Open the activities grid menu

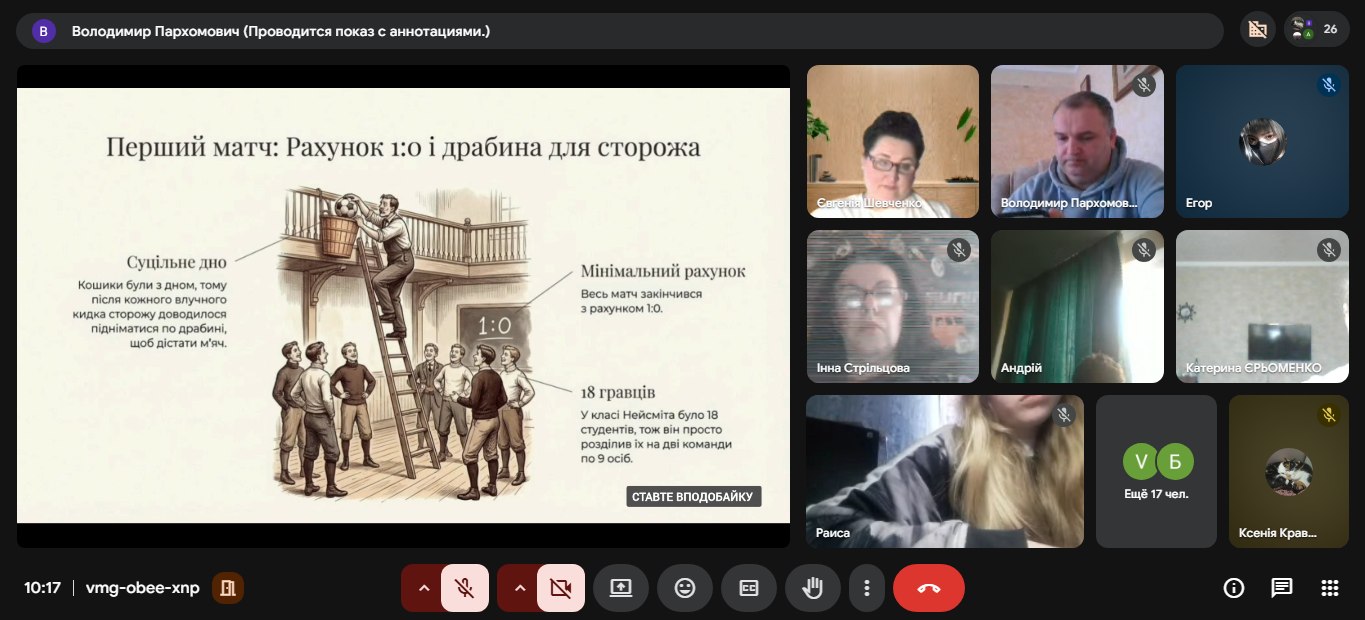point(1329,588)
